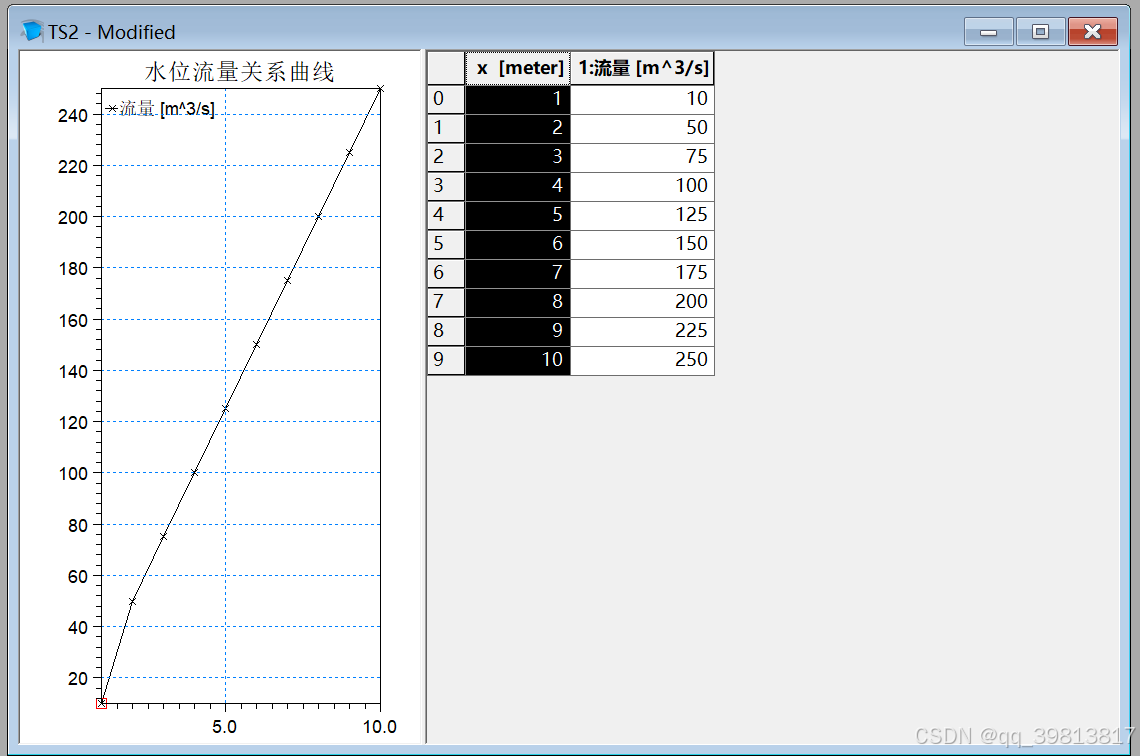Minimize the TS2 window
This screenshot has width=1140, height=756.
point(988,32)
